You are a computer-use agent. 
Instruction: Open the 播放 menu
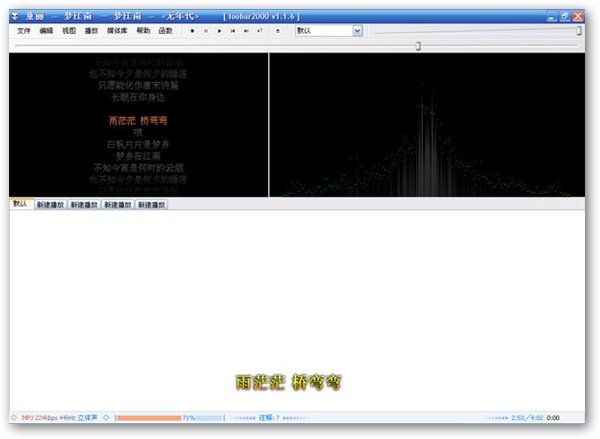91,31
